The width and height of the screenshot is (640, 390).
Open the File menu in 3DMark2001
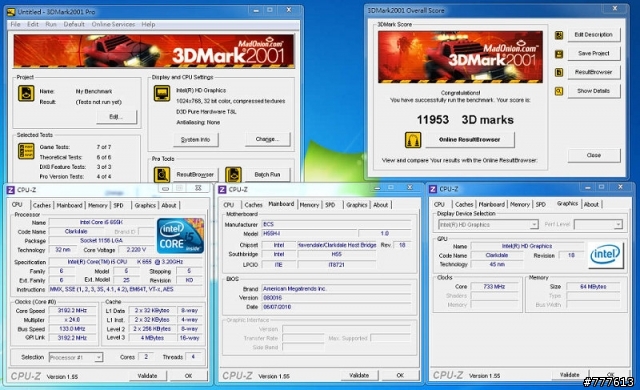pyautogui.click(x=16, y=24)
